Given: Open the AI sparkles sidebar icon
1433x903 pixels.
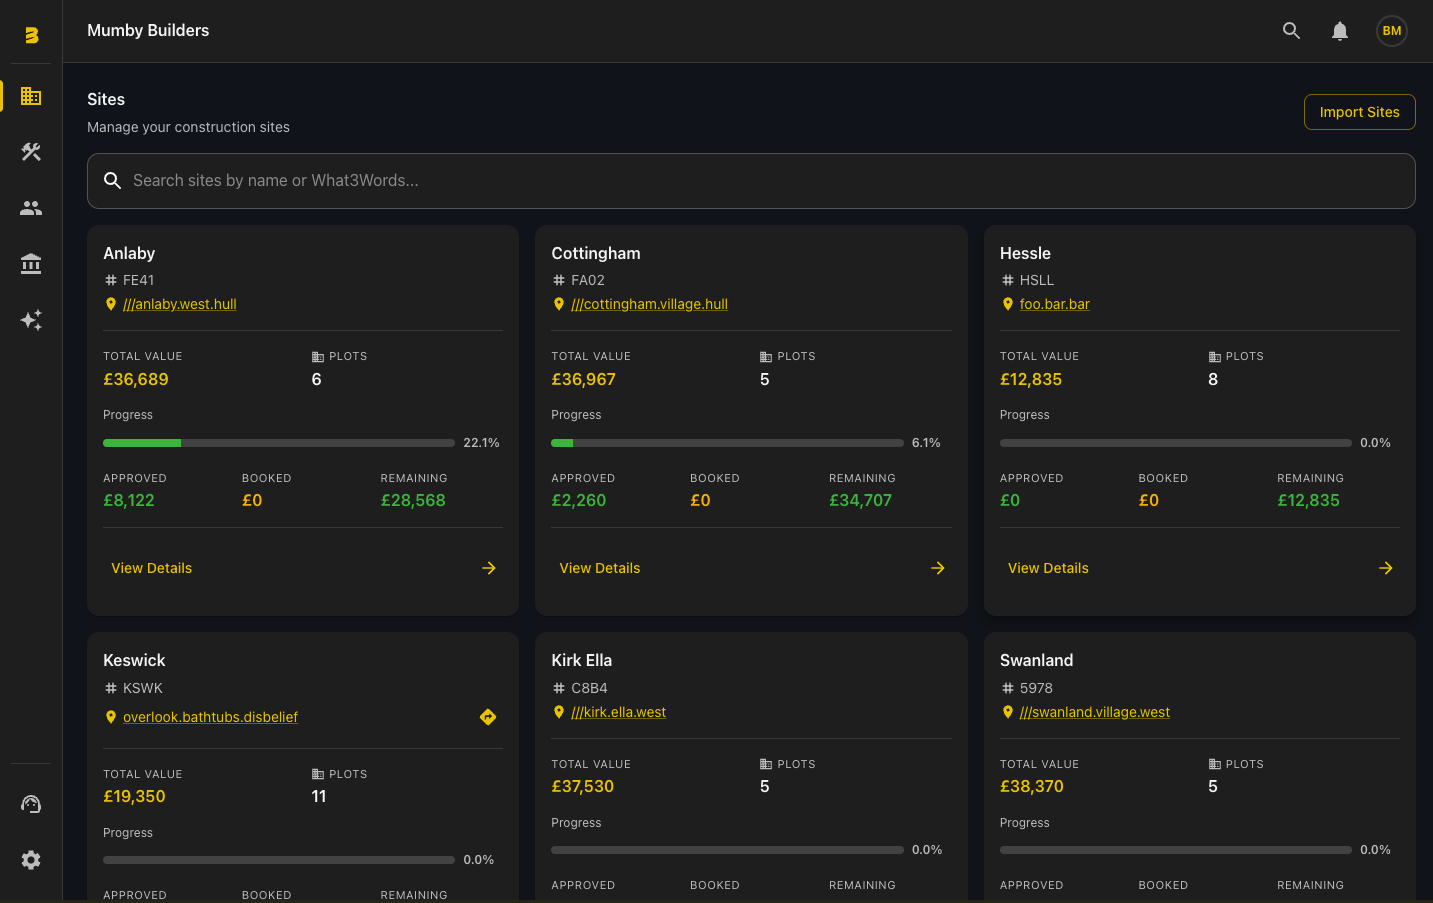Looking at the screenshot, I should [x=31, y=320].
